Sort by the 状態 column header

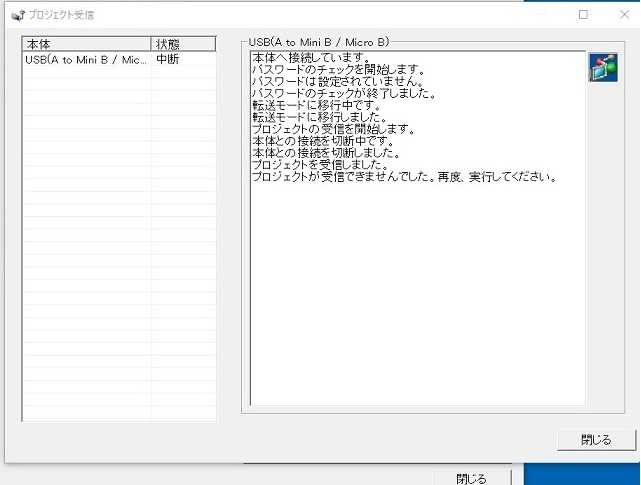[x=183, y=44]
